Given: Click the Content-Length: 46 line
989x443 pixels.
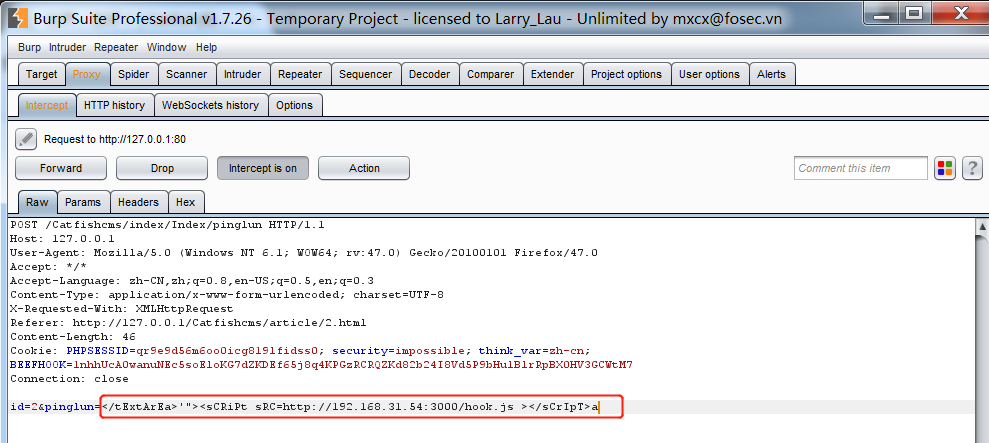Looking at the screenshot, I should [73, 336].
